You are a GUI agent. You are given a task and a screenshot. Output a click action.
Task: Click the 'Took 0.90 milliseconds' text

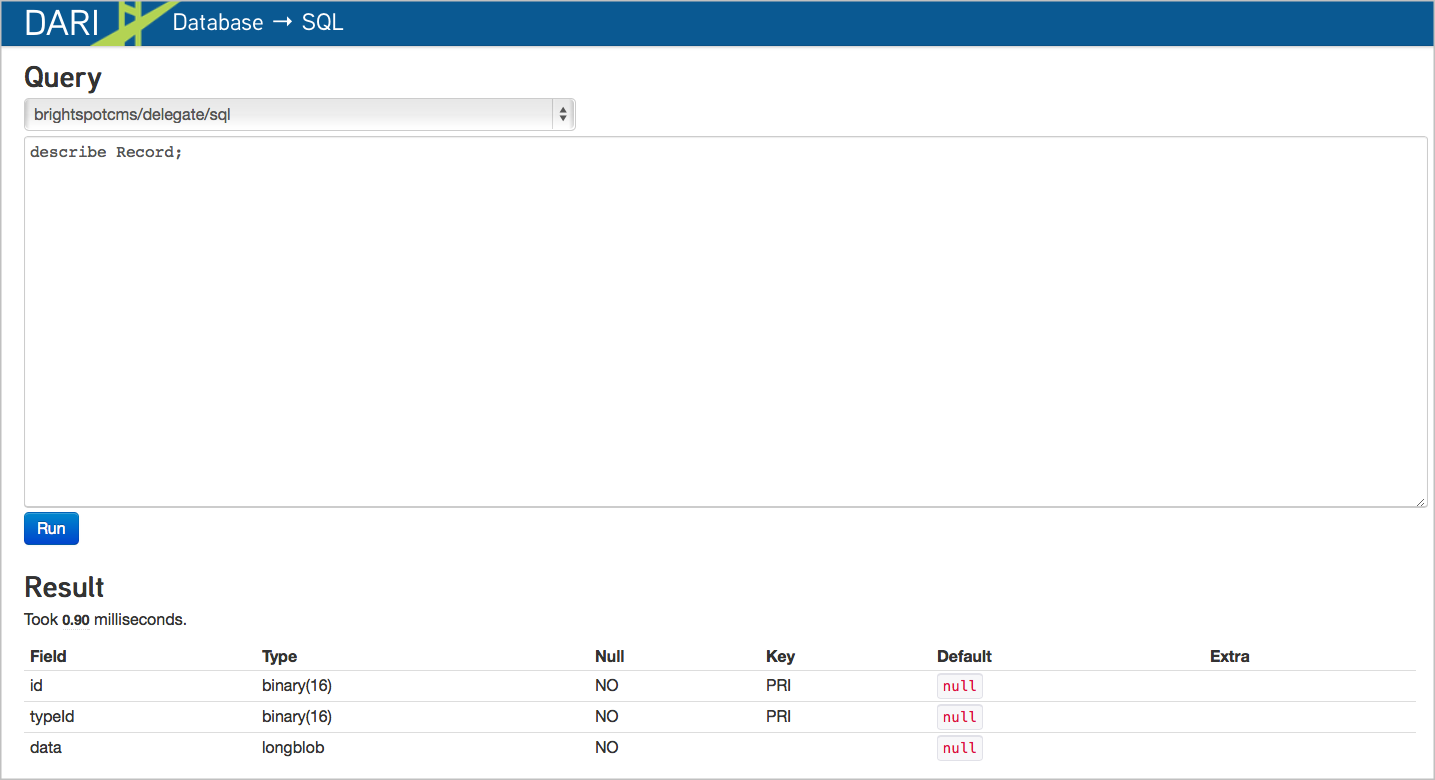[x=105, y=619]
